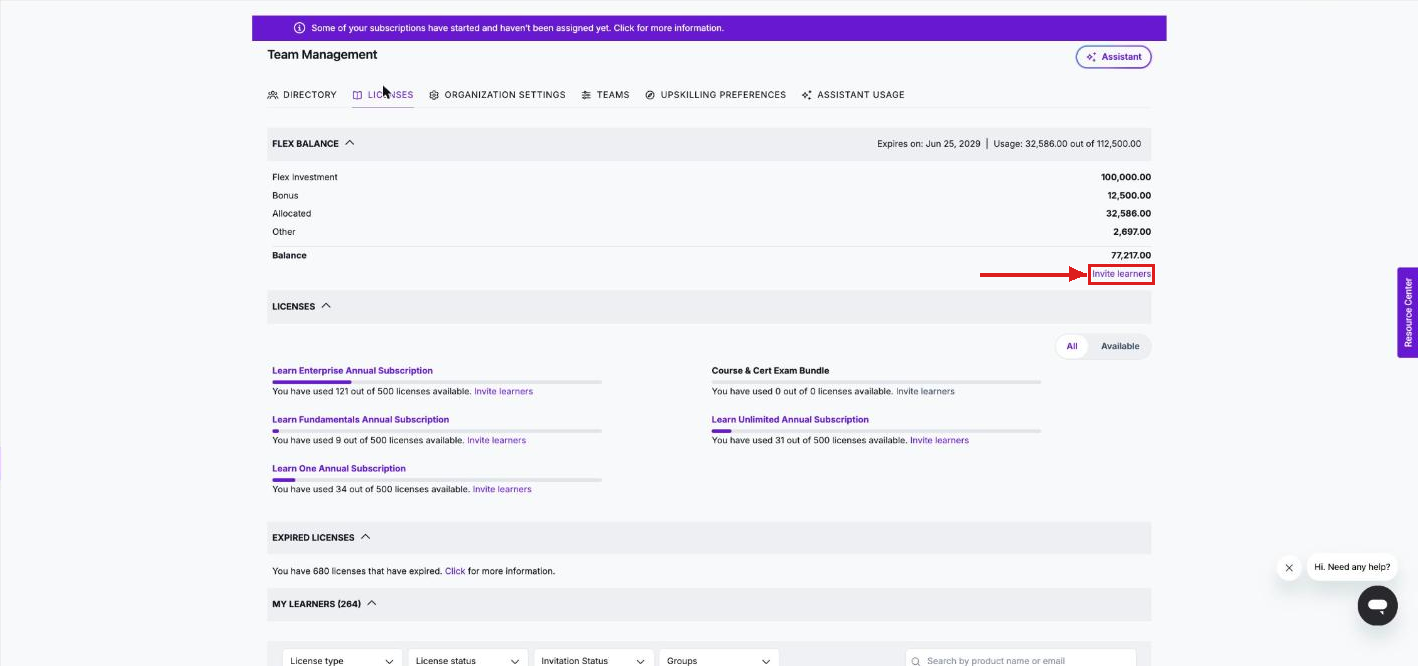Open Upskilling Preferences tab
Screen dimensions: 1418x666
pos(715,95)
